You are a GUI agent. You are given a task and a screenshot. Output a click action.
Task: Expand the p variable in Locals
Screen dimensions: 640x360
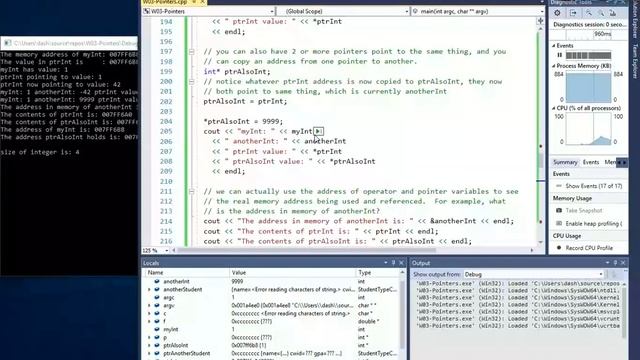click(149, 338)
